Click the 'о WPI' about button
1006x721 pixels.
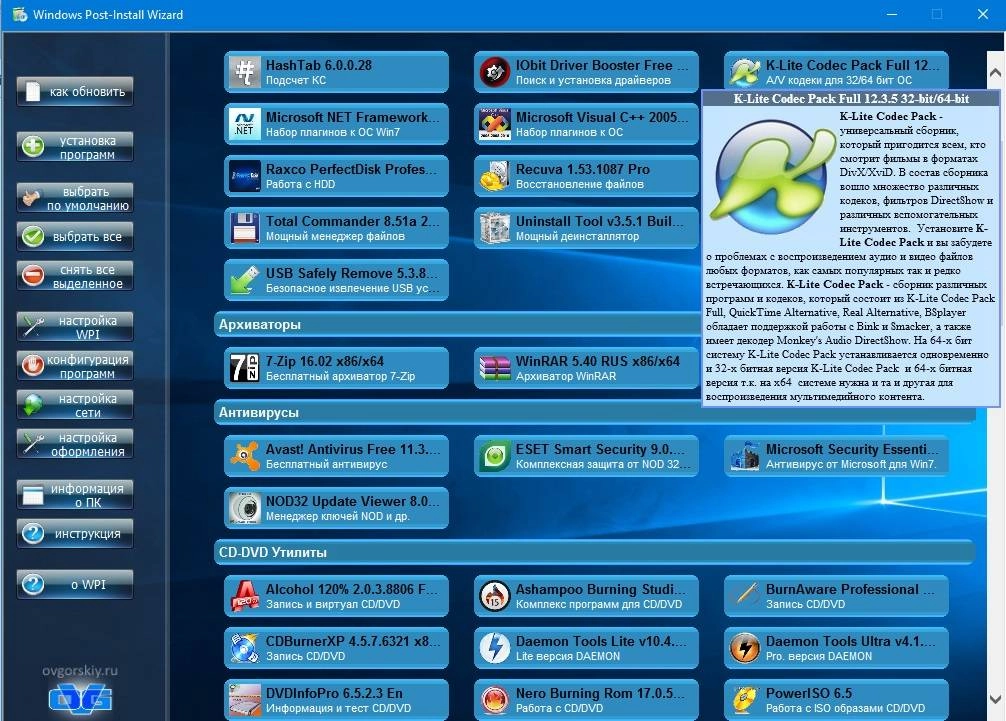(x=75, y=584)
